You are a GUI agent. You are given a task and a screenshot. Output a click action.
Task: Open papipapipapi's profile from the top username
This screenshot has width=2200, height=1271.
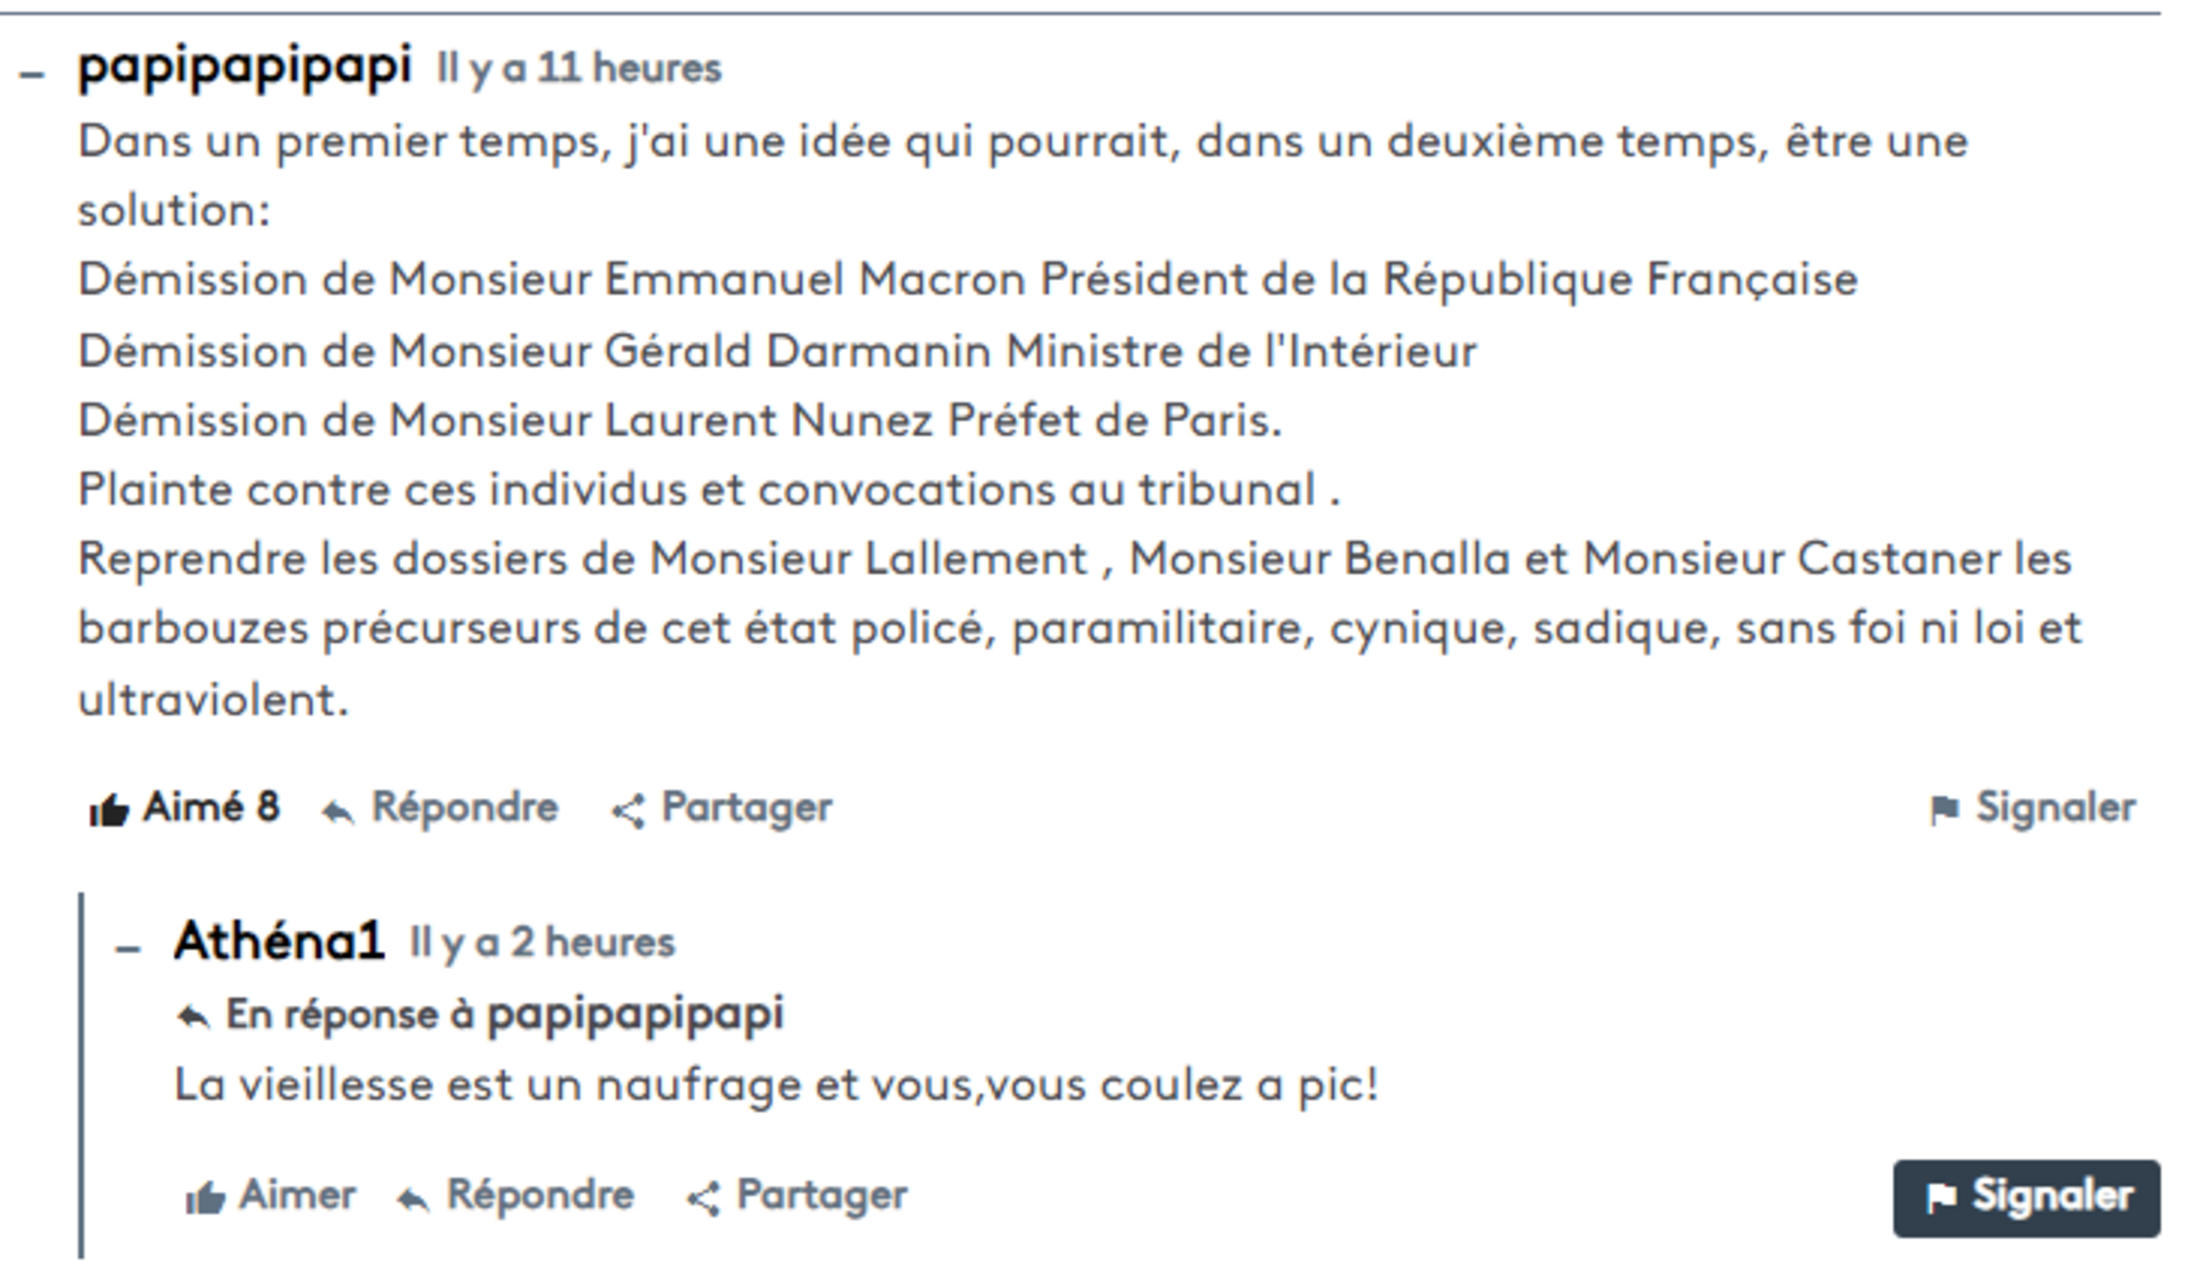(245, 68)
